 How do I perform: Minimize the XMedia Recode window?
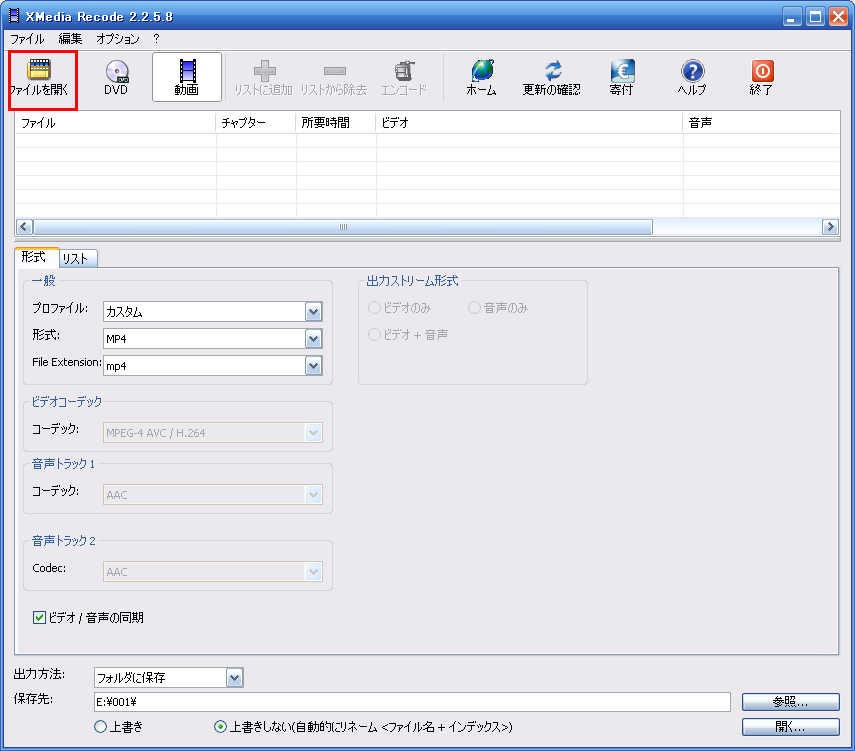pos(792,16)
